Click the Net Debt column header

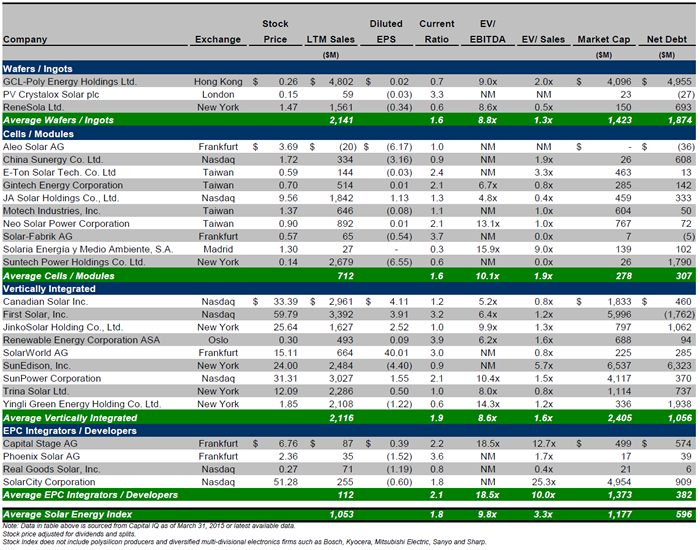[x=667, y=39]
